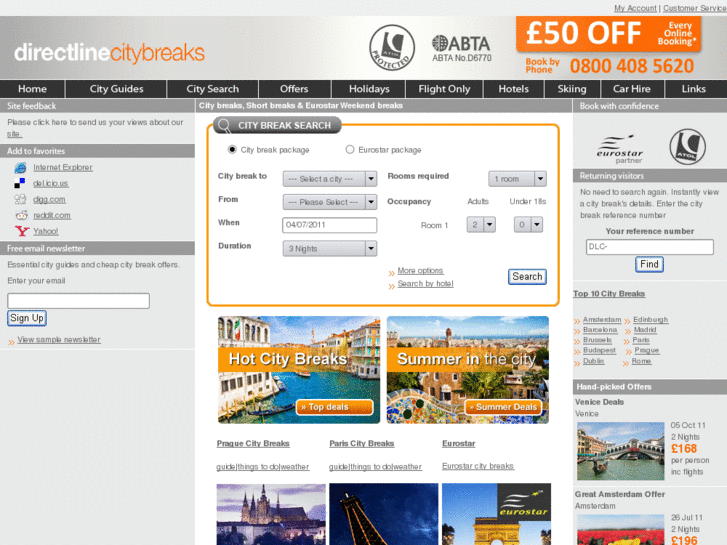Click the Top 10 City Breaks link
Screen dimensions: 727x545
tap(609, 294)
